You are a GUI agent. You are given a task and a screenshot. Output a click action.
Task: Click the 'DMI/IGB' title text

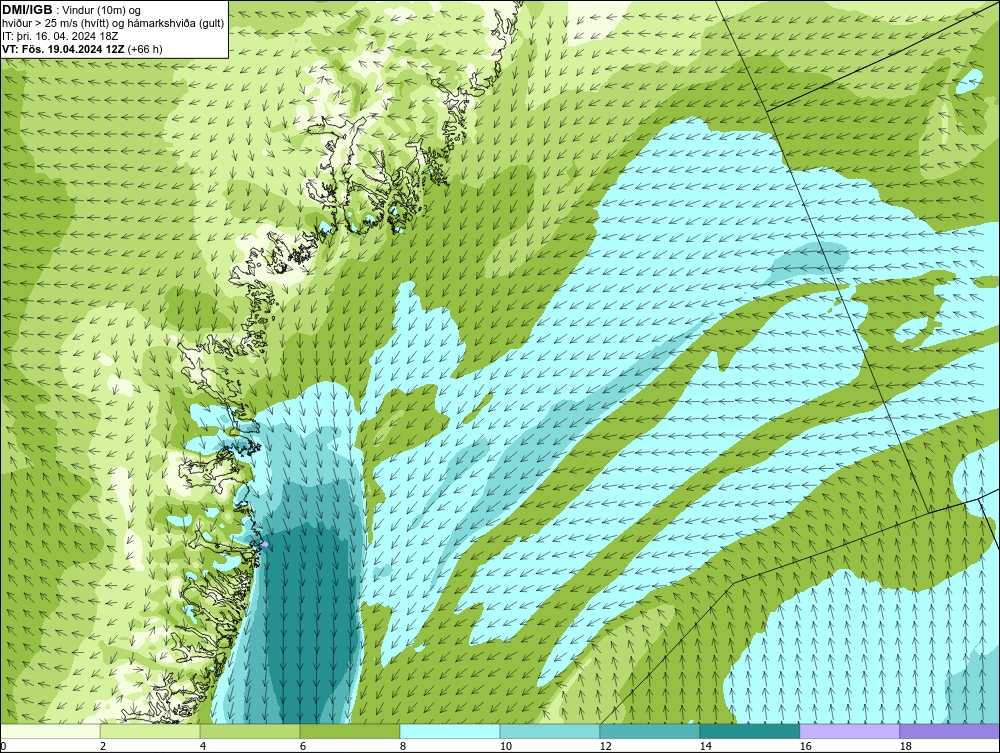click(27, 10)
